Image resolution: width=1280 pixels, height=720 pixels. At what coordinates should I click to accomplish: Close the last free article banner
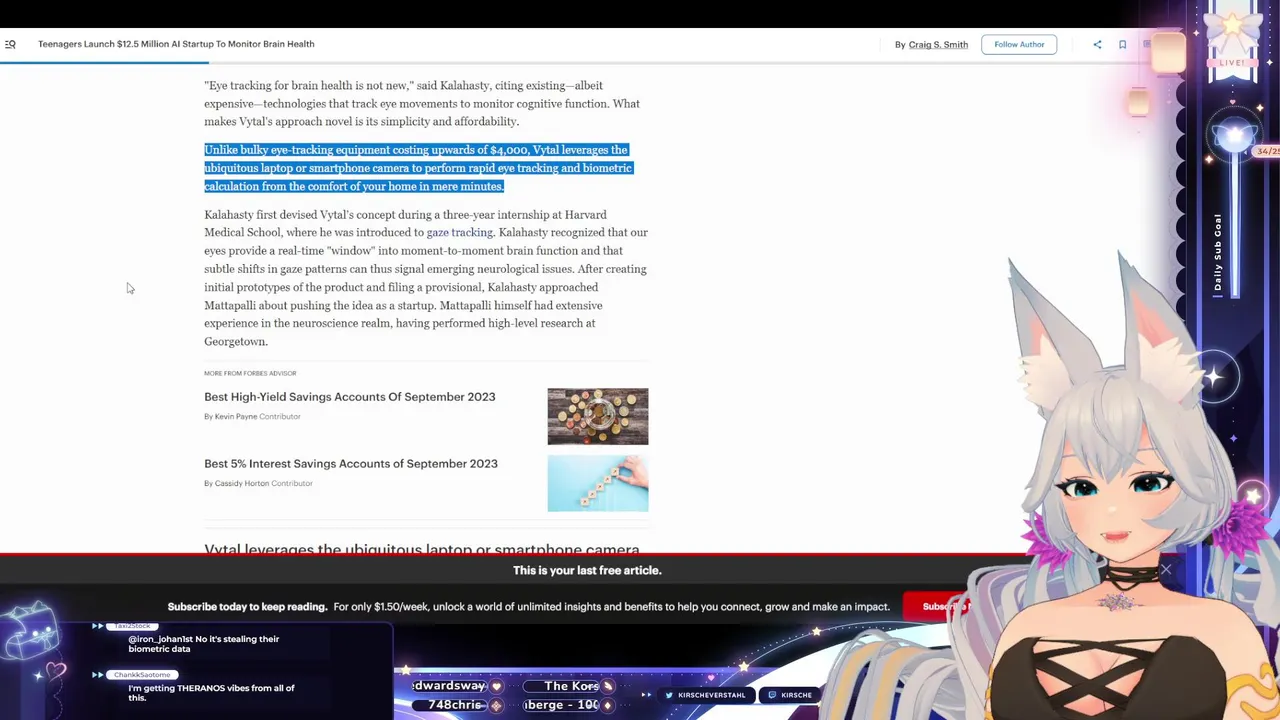1165,570
